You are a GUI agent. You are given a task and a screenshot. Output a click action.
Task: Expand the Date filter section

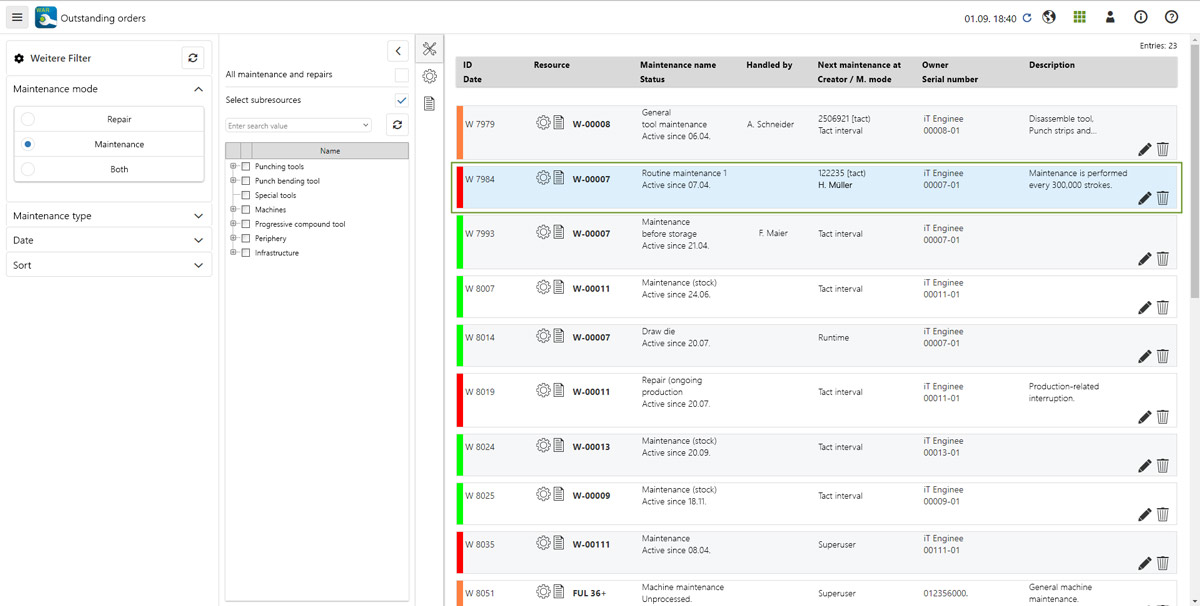pyautogui.click(x=109, y=240)
